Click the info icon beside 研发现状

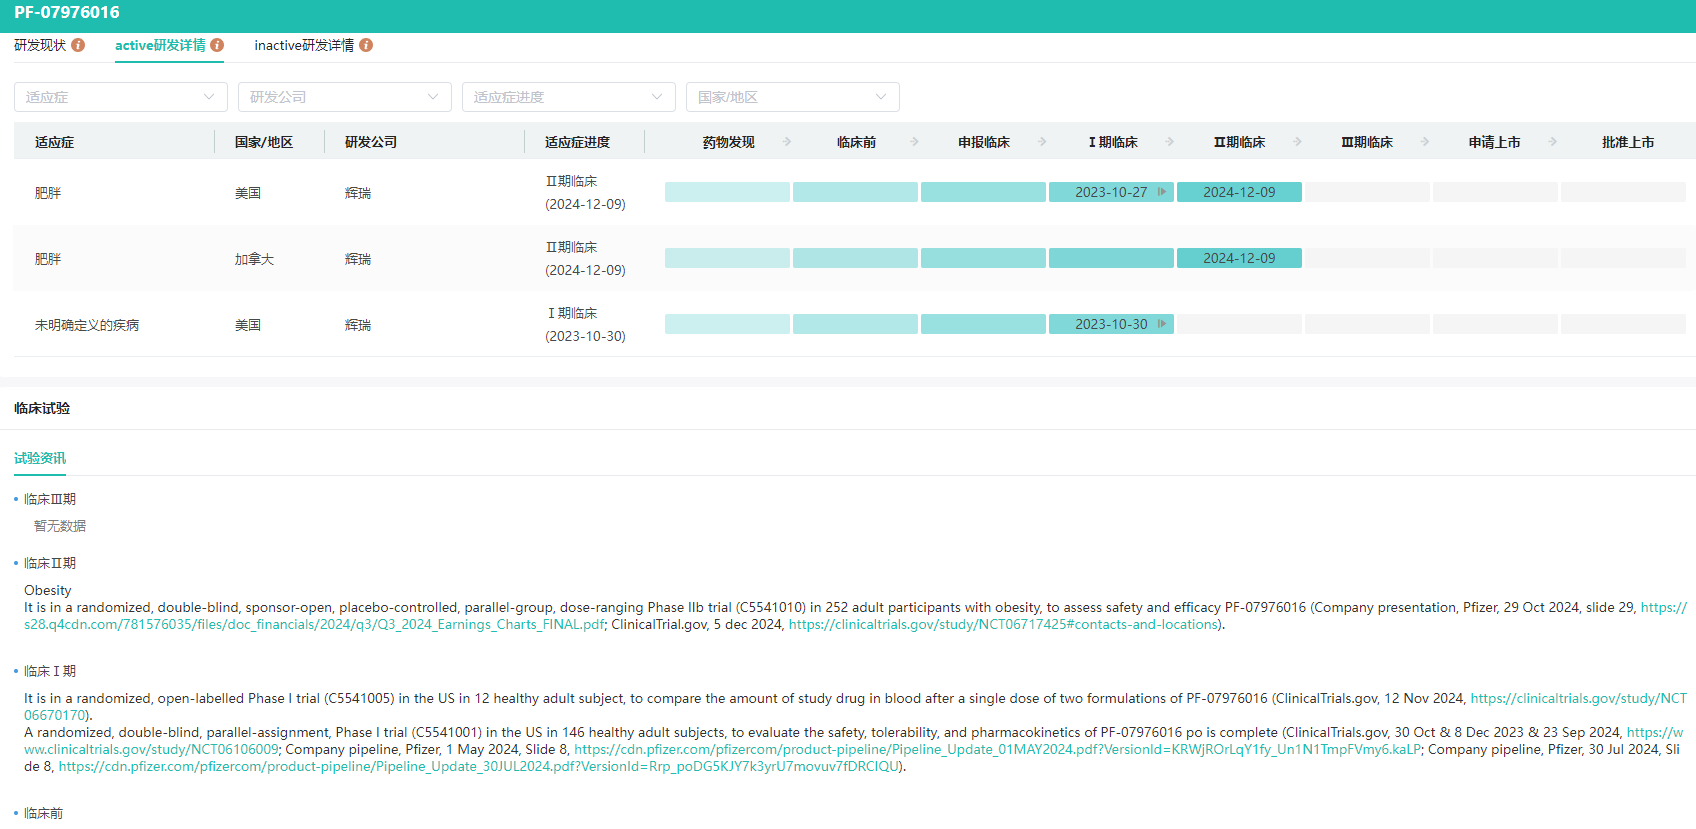click(x=78, y=45)
